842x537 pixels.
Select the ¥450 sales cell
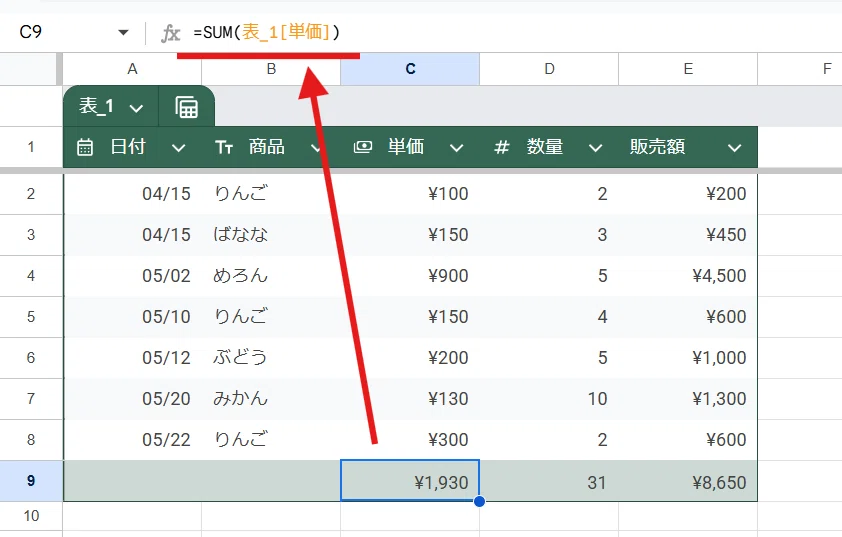(x=688, y=235)
